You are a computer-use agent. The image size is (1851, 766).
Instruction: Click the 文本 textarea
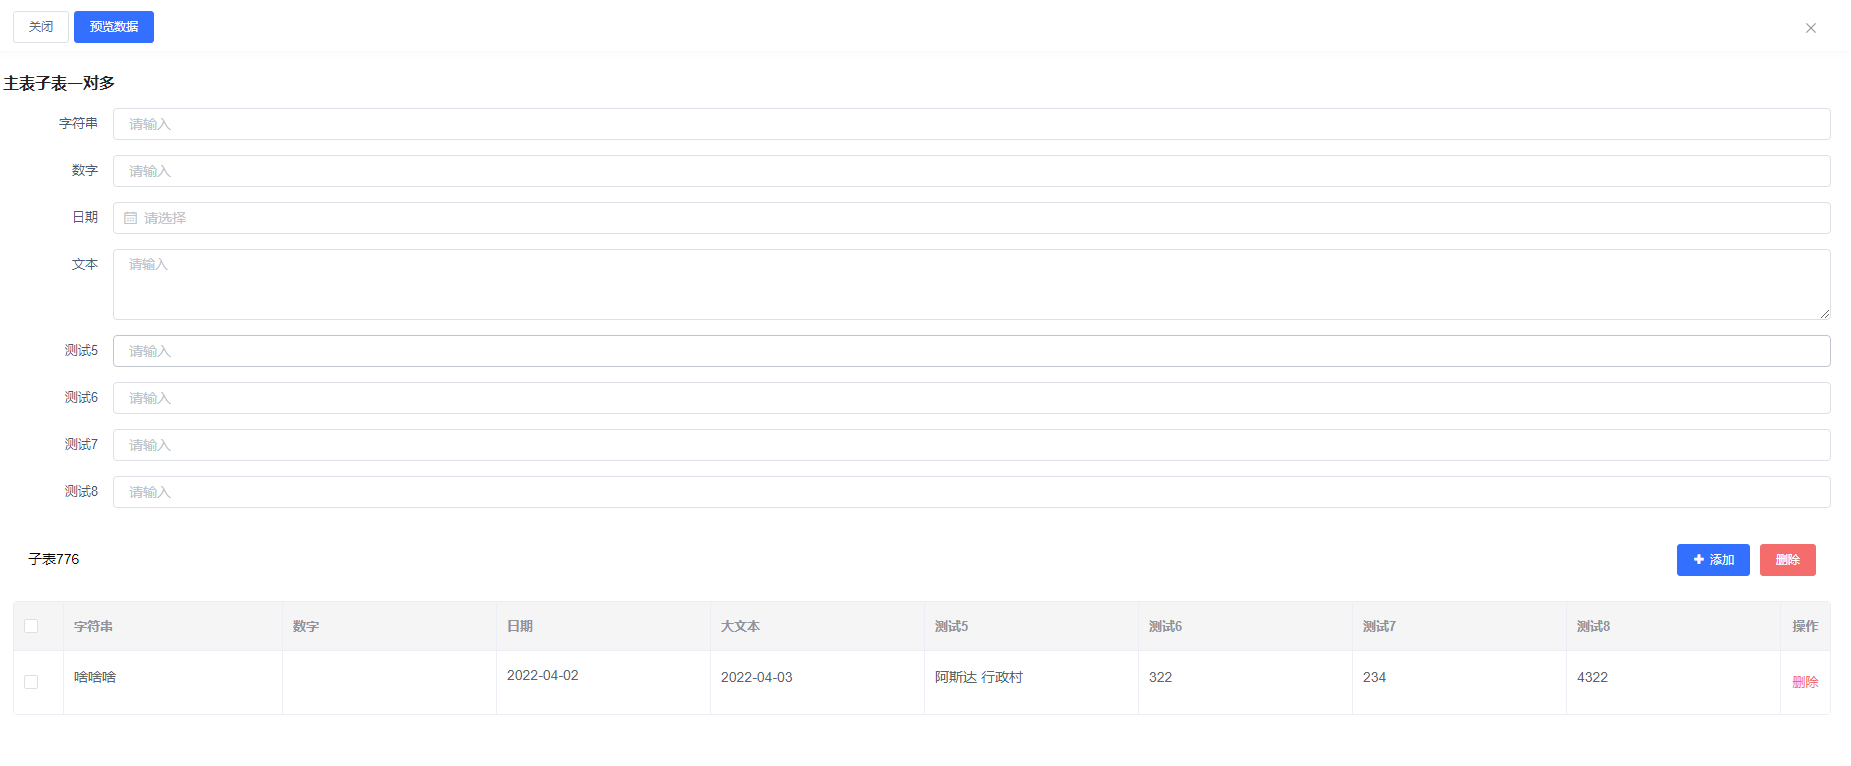pyautogui.click(x=970, y=284)
